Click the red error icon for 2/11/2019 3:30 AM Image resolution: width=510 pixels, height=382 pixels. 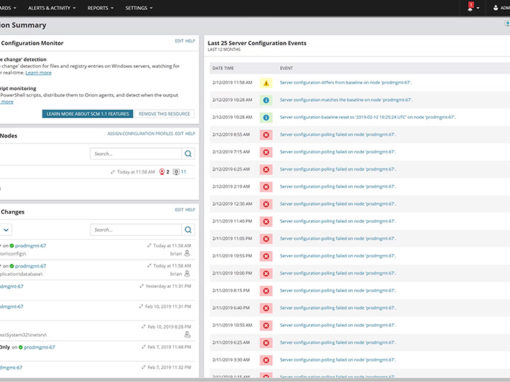[x=266, y=360]
